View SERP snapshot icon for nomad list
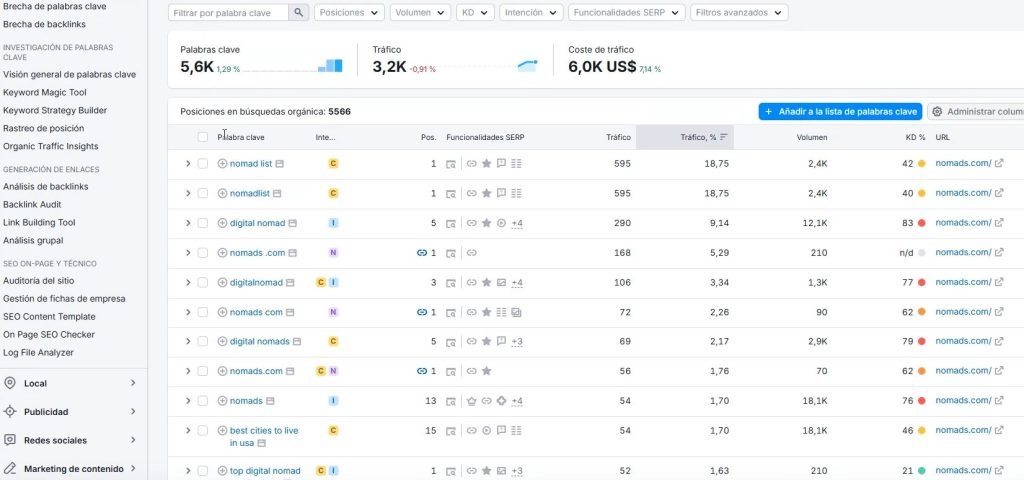 coord(451,164)
